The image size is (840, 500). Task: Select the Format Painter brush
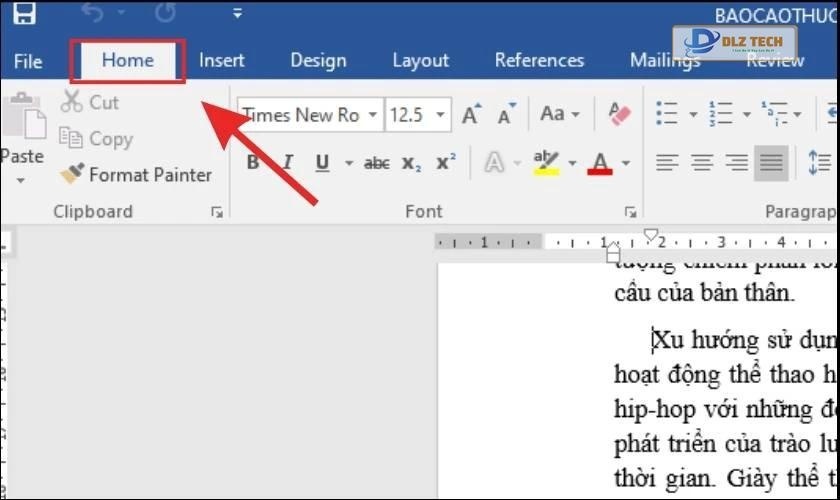[136, 175]
